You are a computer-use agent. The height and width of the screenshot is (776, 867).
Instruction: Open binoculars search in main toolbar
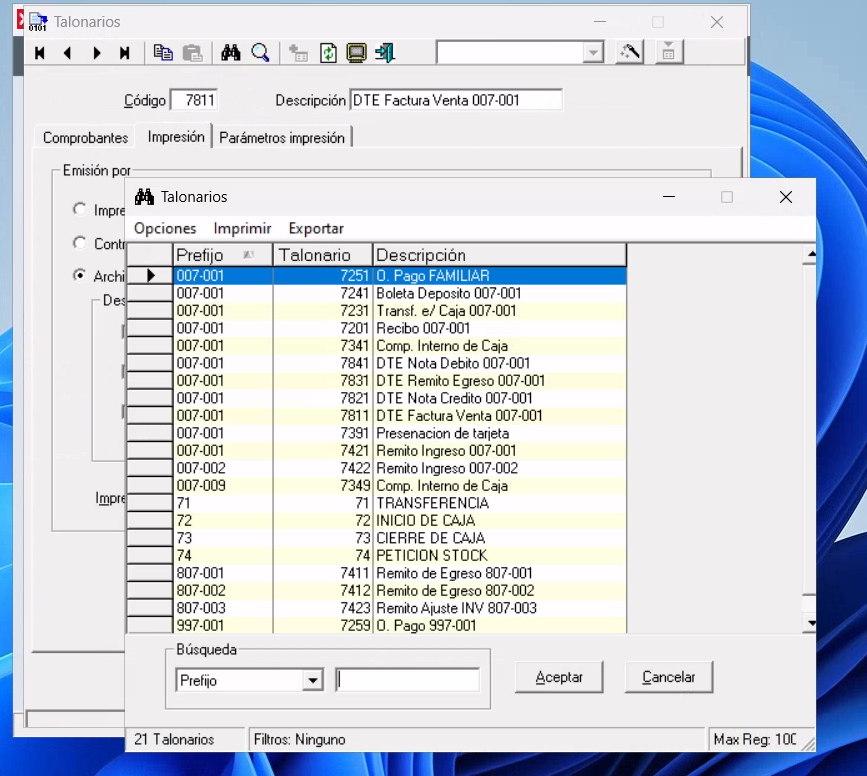231,53
